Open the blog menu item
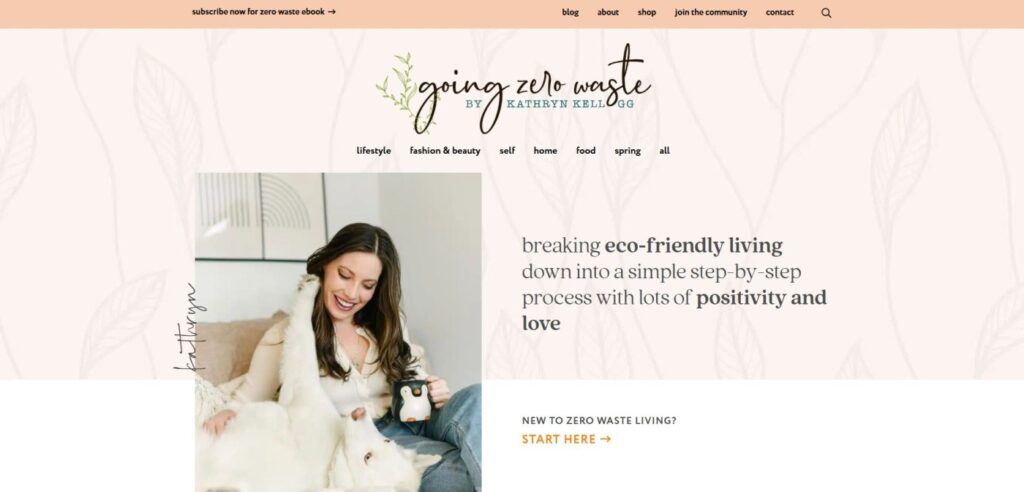 (570, 12)
